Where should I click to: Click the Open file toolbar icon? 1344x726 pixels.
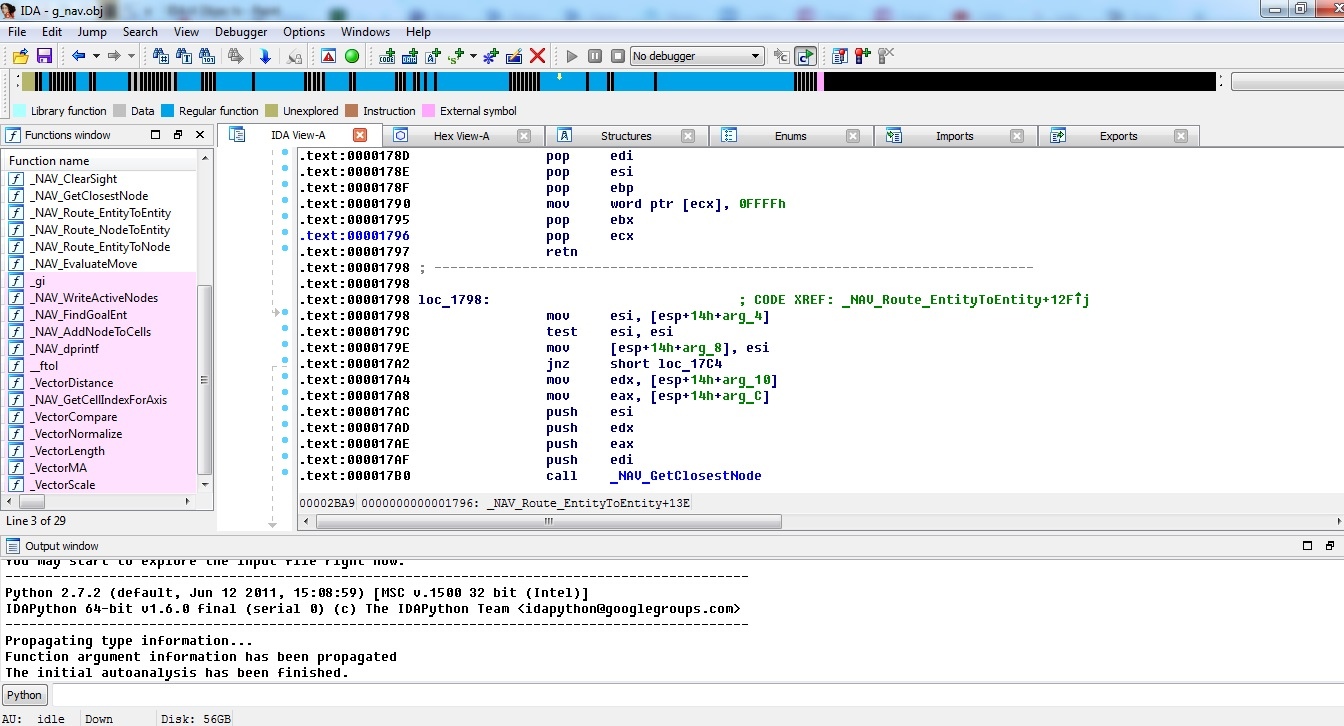coord(20,56)
